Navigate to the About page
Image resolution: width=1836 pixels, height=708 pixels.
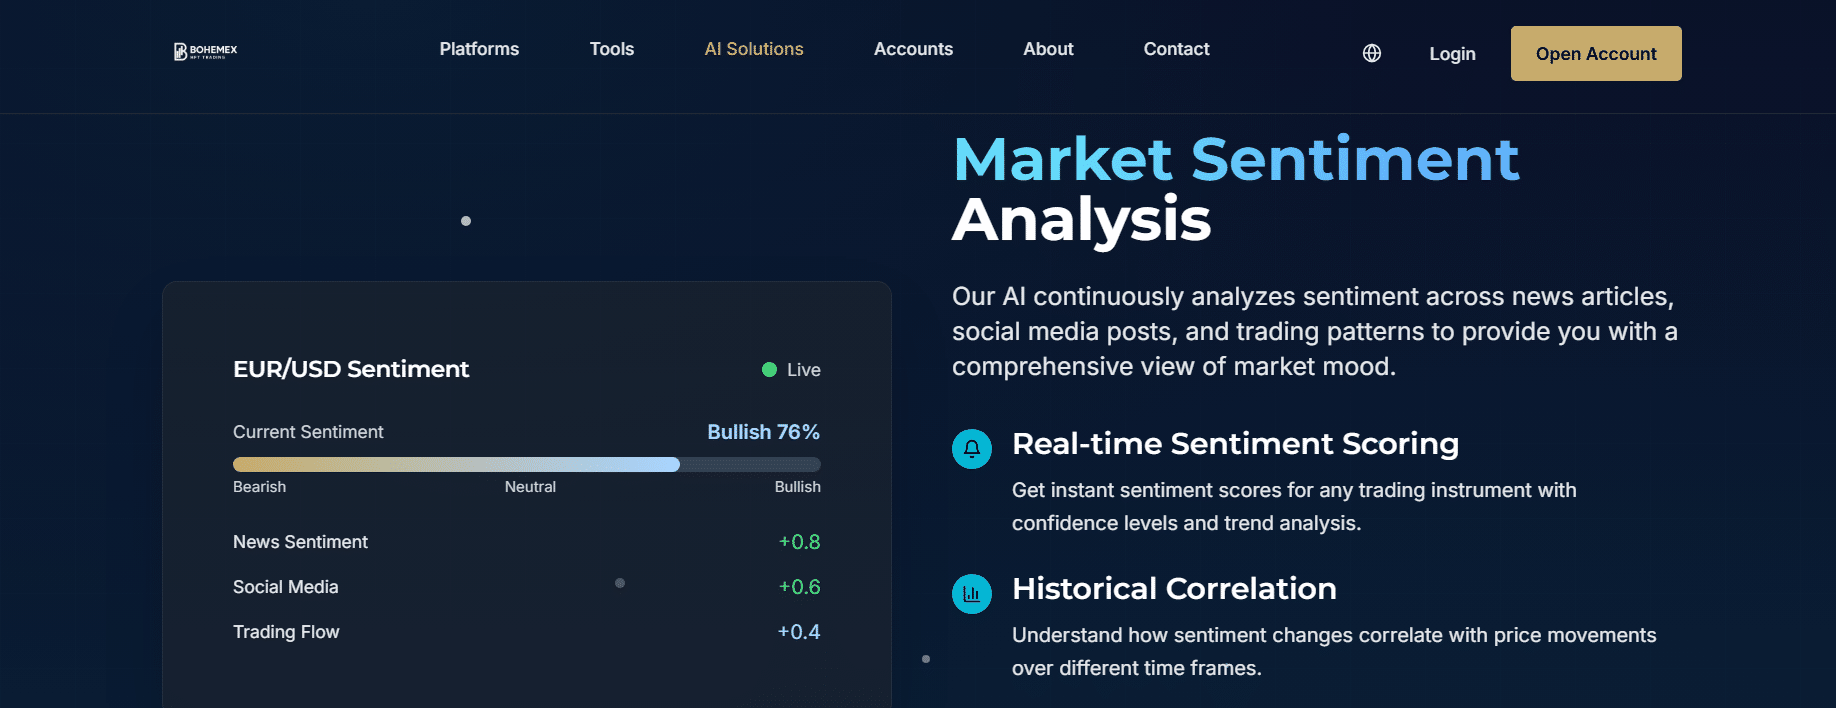click(1048, 49)
